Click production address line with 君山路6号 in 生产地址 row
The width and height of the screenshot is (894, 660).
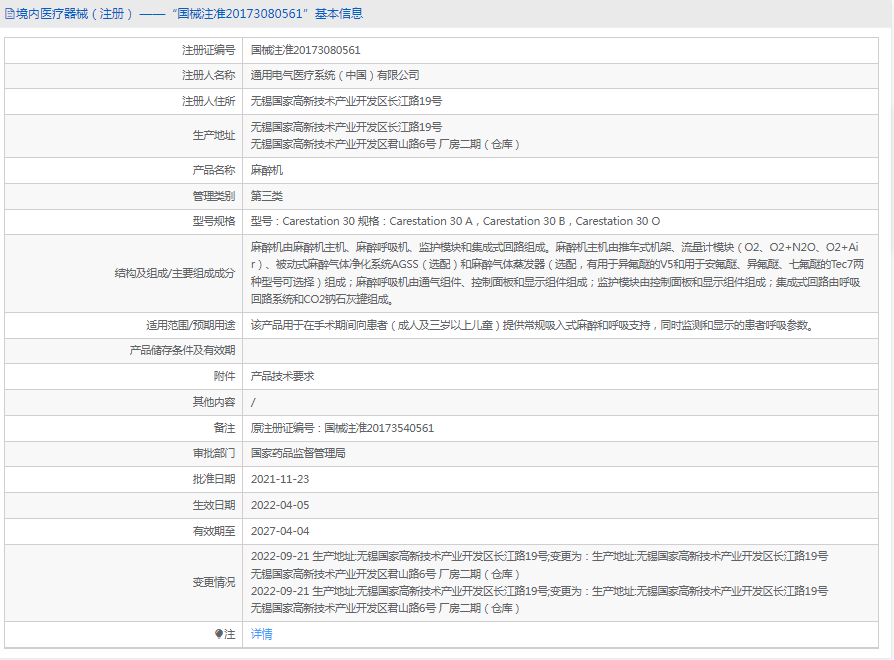click(x=385, y=144)
